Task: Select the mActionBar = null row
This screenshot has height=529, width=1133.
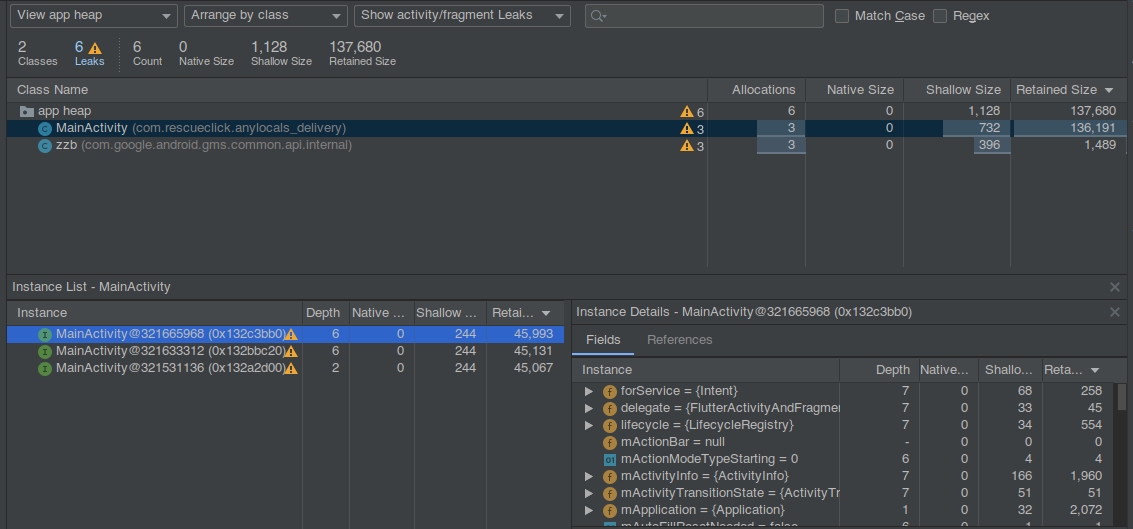Action: coord(843,442)
